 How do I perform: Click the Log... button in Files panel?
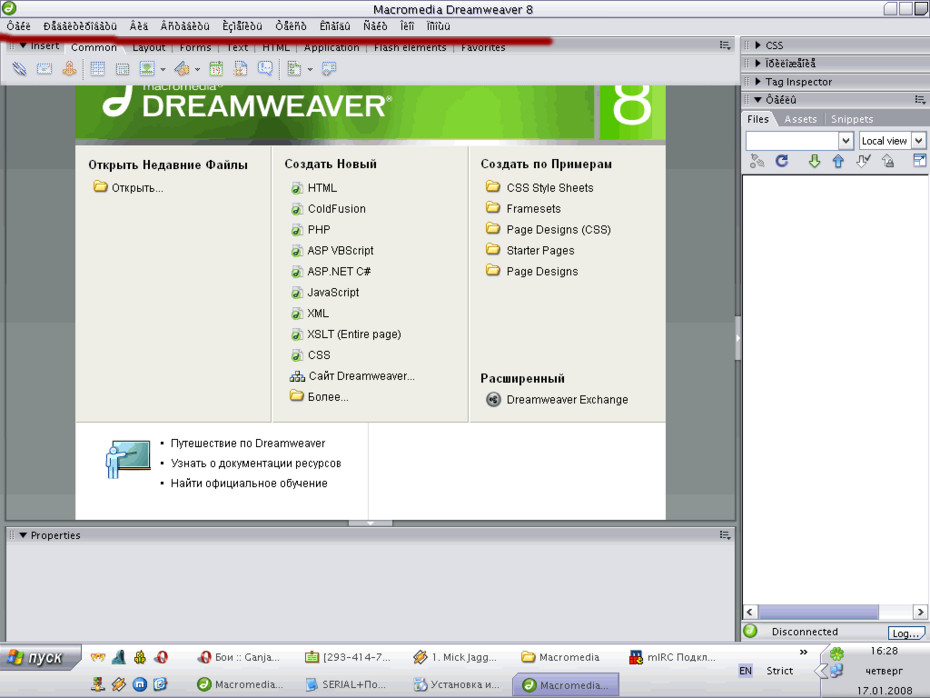pos(906,633)
